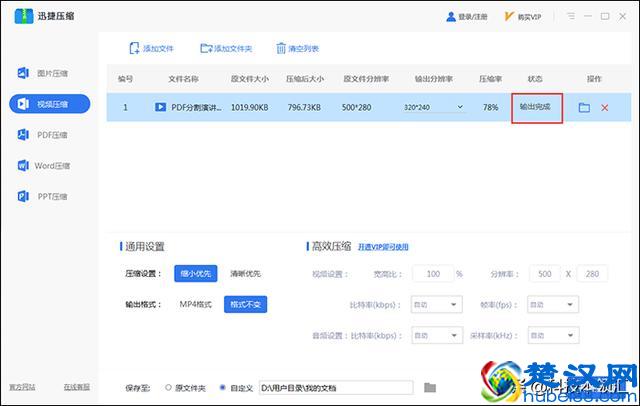Image resolution: width=640 pixels, height=406 pixels.
Task: Click the 输出完成 status cell
Action: coord(535,107)
